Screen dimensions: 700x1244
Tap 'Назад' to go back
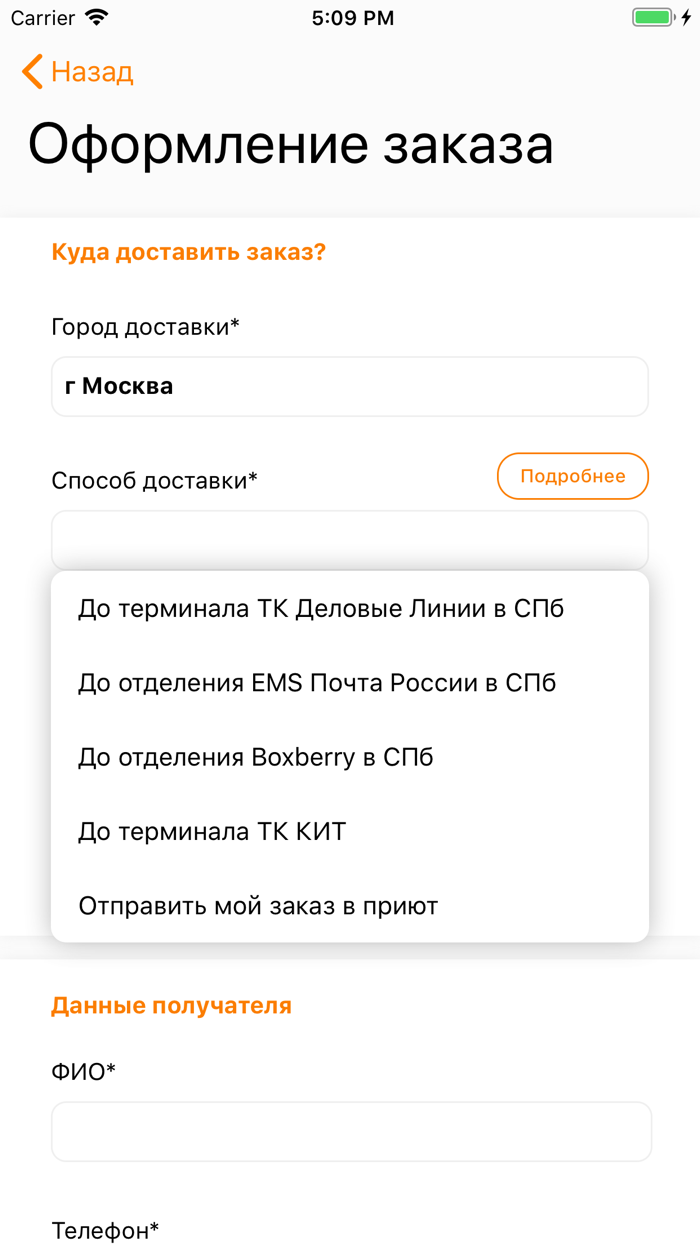point(91,71)
